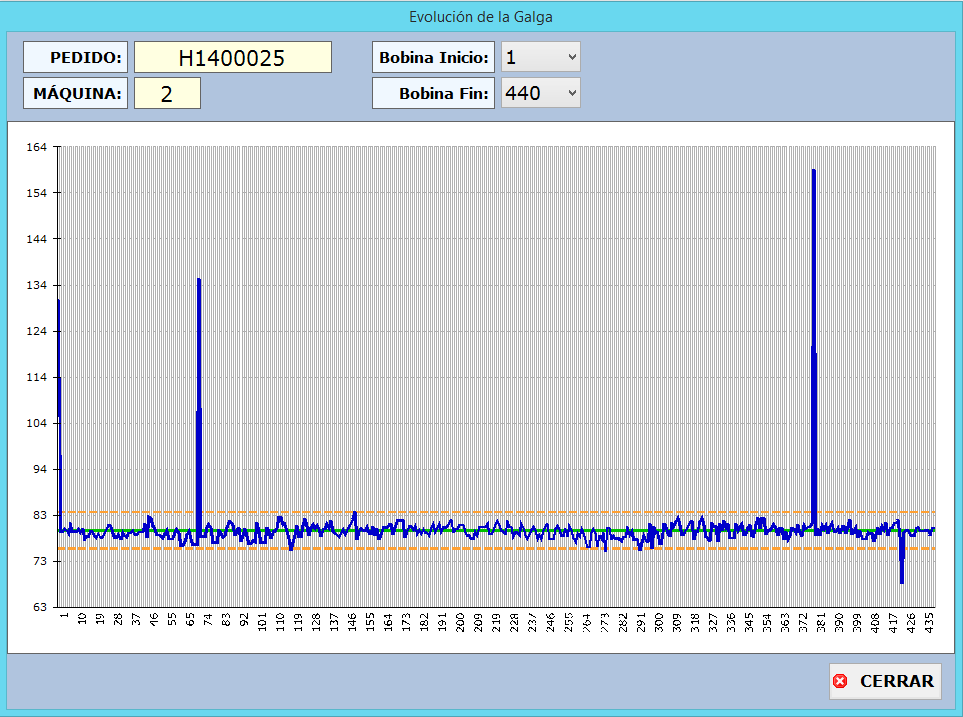Screen dimensions: 963x717
Task: Expand the Bobina Fin dropdown arrow
Action: pos(572,93)
